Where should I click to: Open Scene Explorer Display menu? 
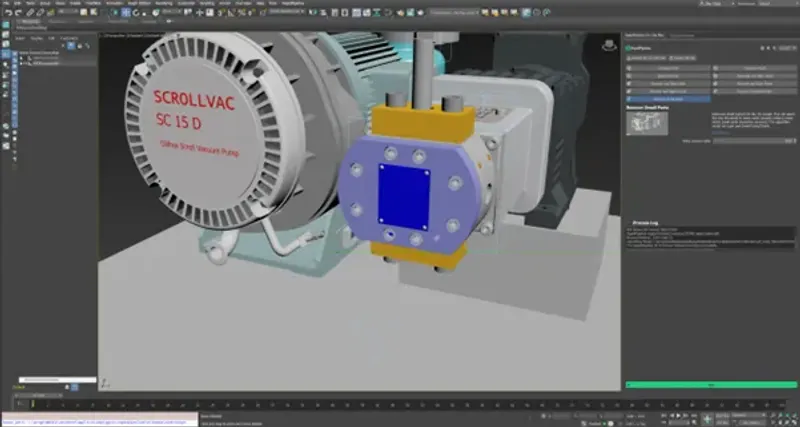[x=37, y=38]
